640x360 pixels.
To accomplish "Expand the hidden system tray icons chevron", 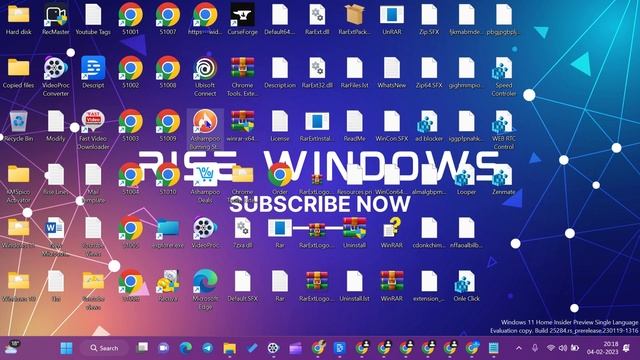I will 518,348.
